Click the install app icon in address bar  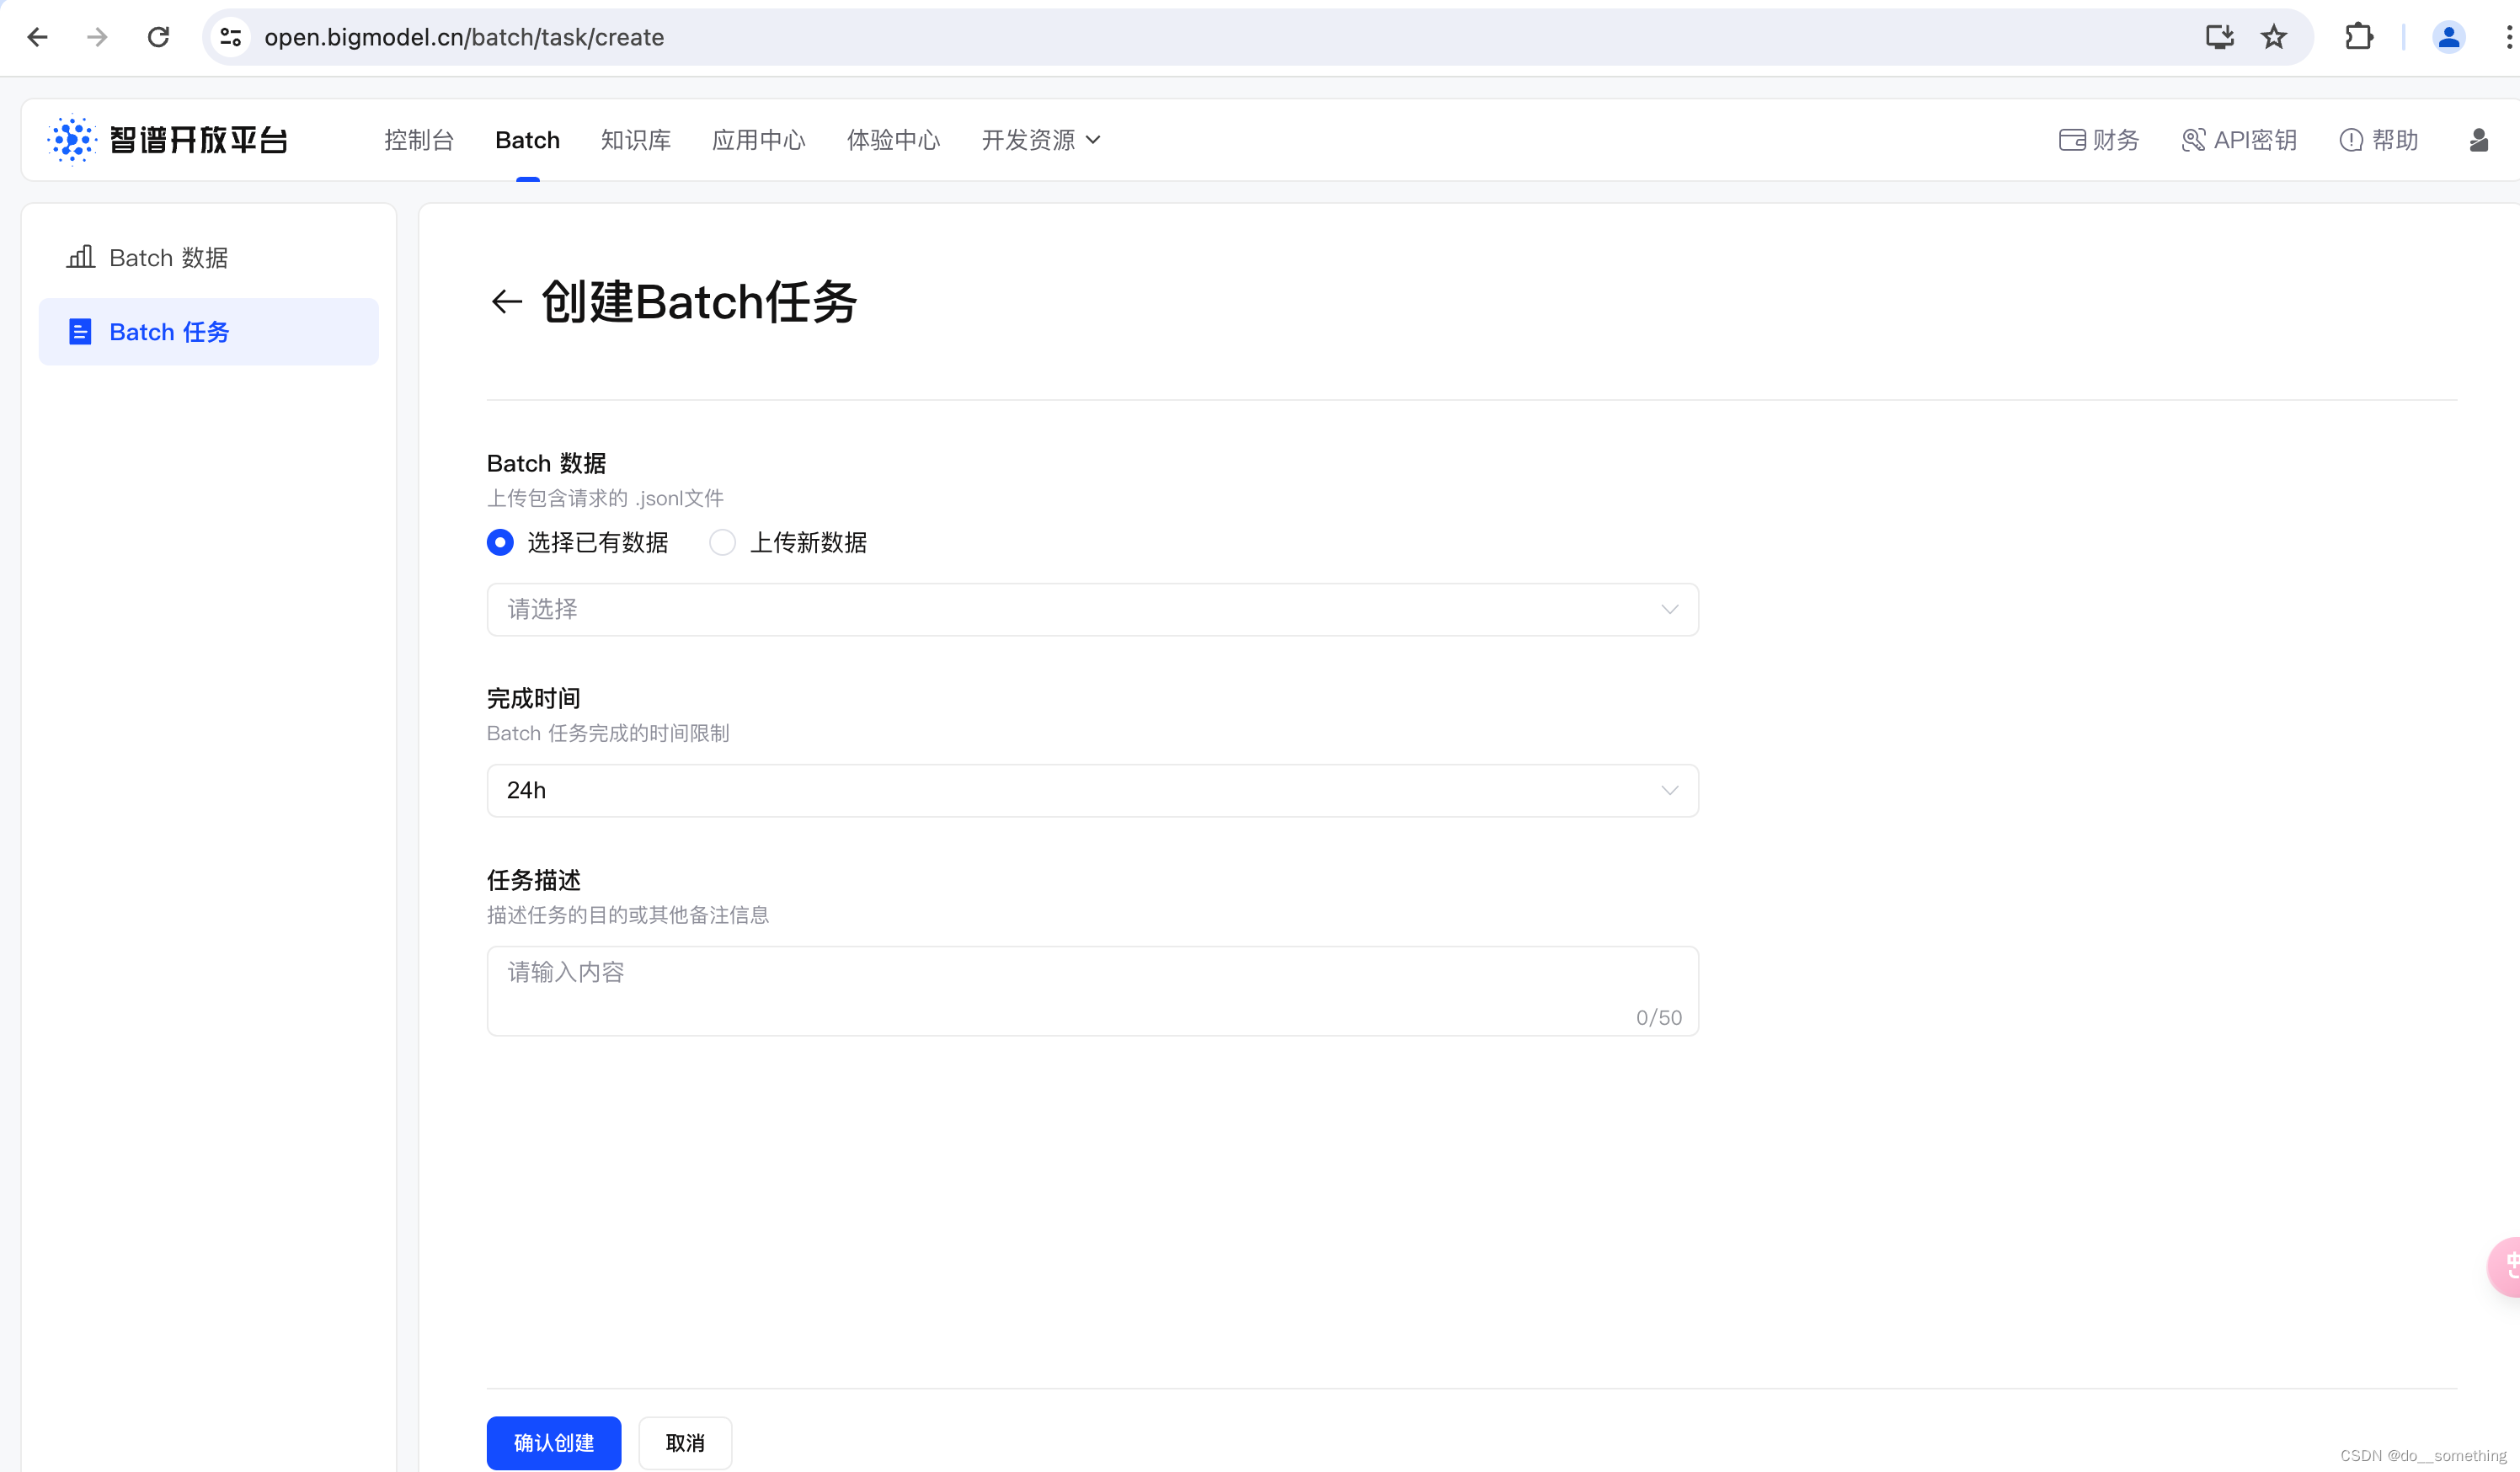click(x=2219, y=37)
